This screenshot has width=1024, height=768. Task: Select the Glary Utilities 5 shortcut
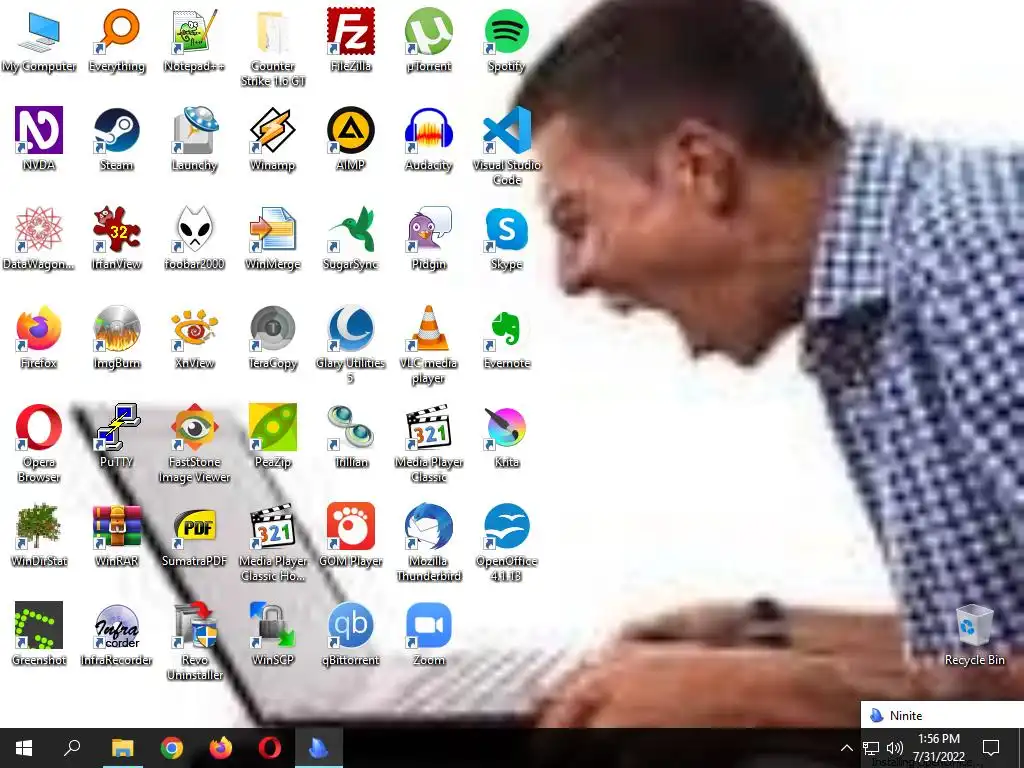(x=351, y=345)
